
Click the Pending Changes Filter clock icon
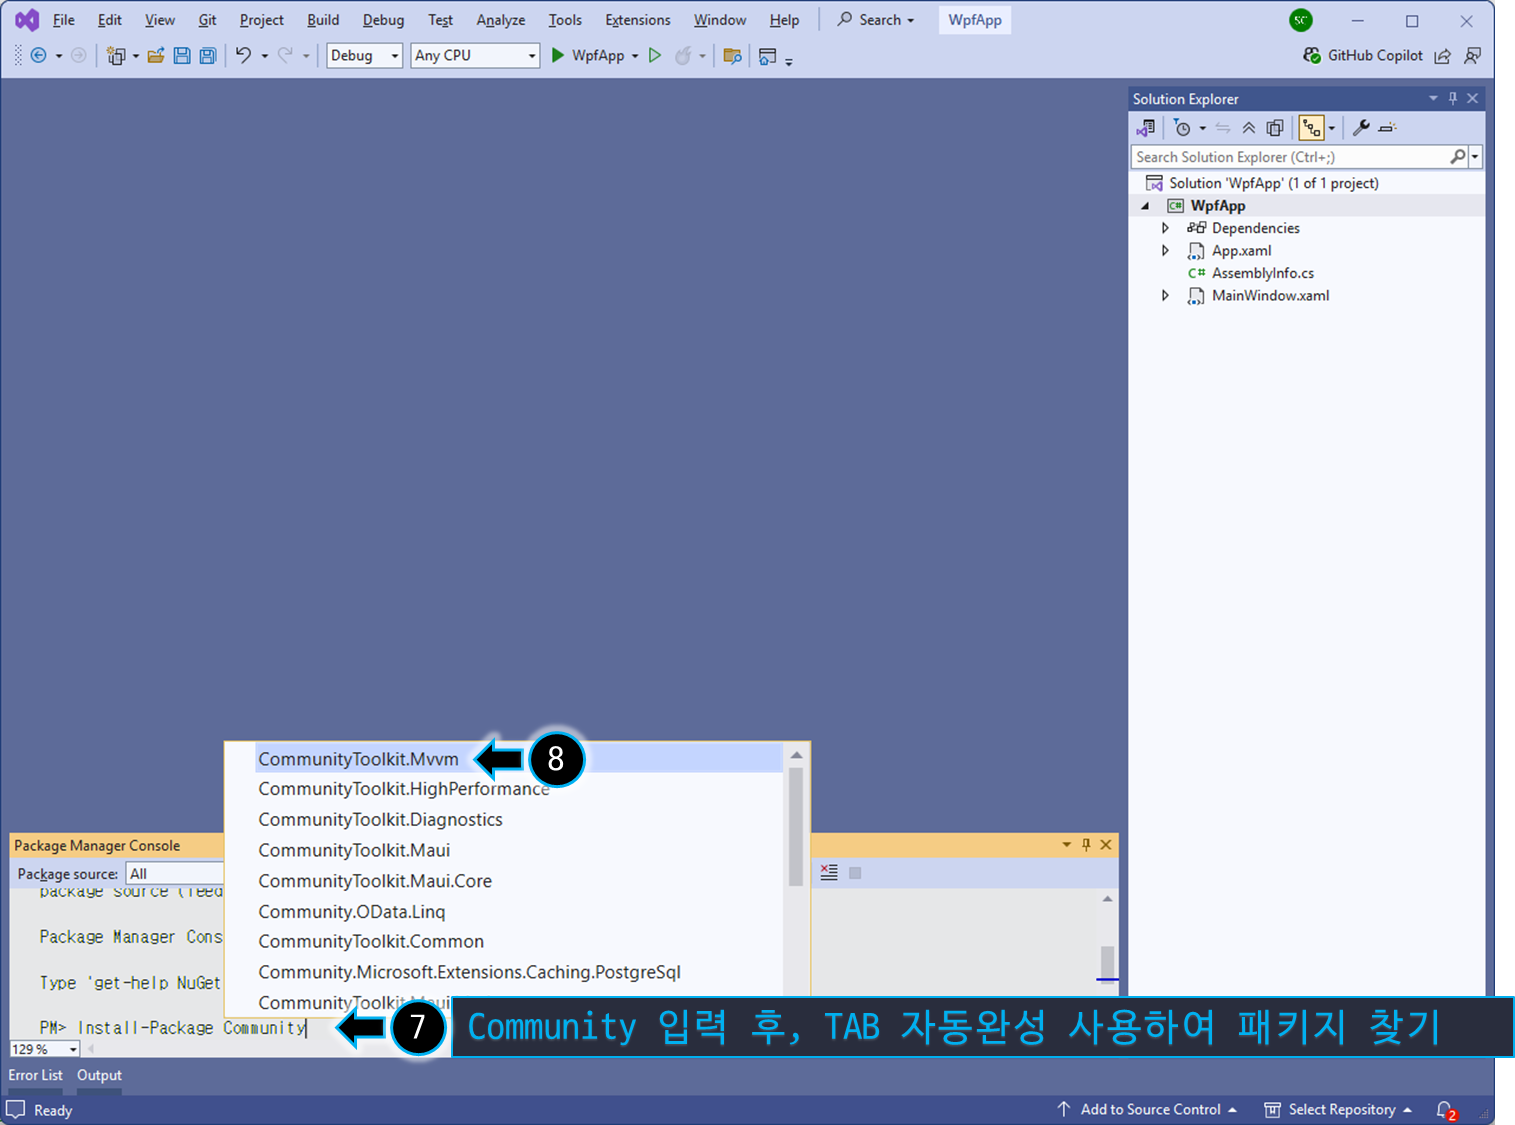pos(1182,128)
